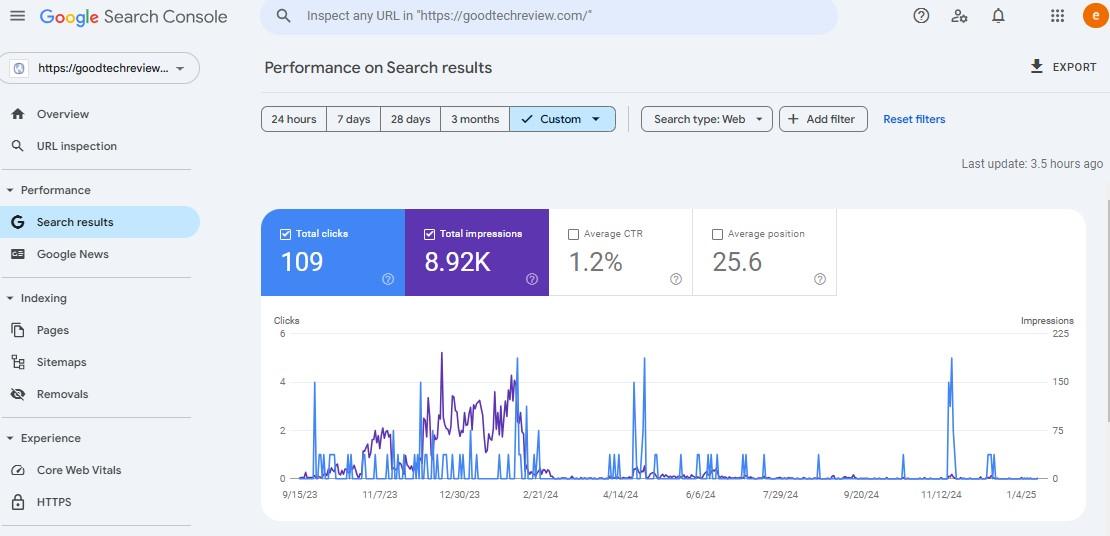The width and height of the screenshot is (1110, 536).
Task: Click the Removals crossed-eye icon
Action: [x=18, y=394]
